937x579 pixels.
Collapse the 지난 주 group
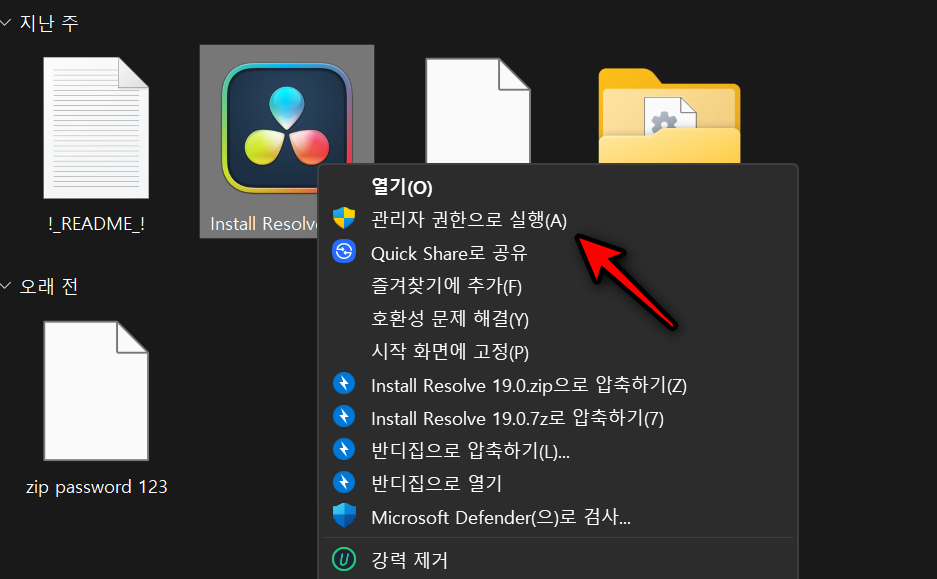pos(6,23)
